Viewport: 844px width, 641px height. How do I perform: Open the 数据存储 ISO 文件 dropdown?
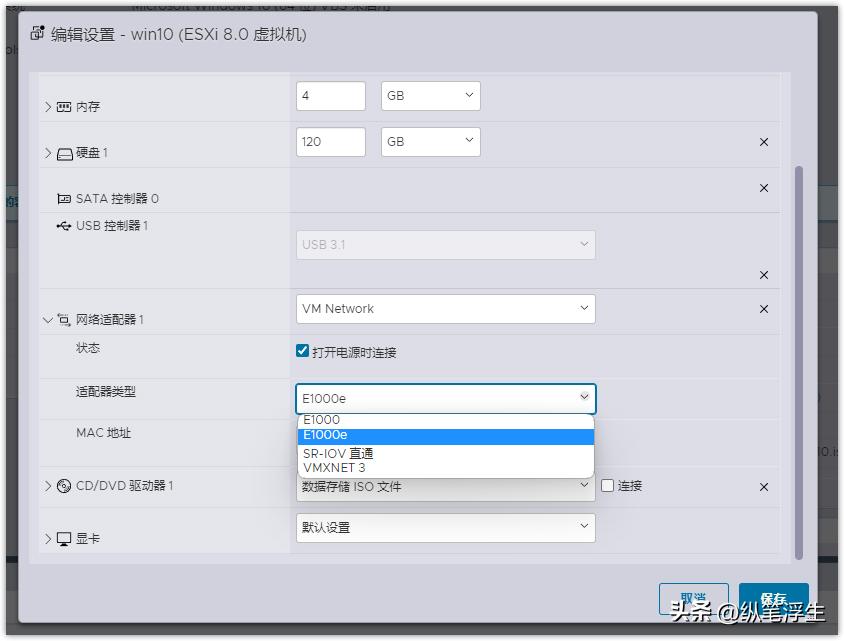click(446, 488)
